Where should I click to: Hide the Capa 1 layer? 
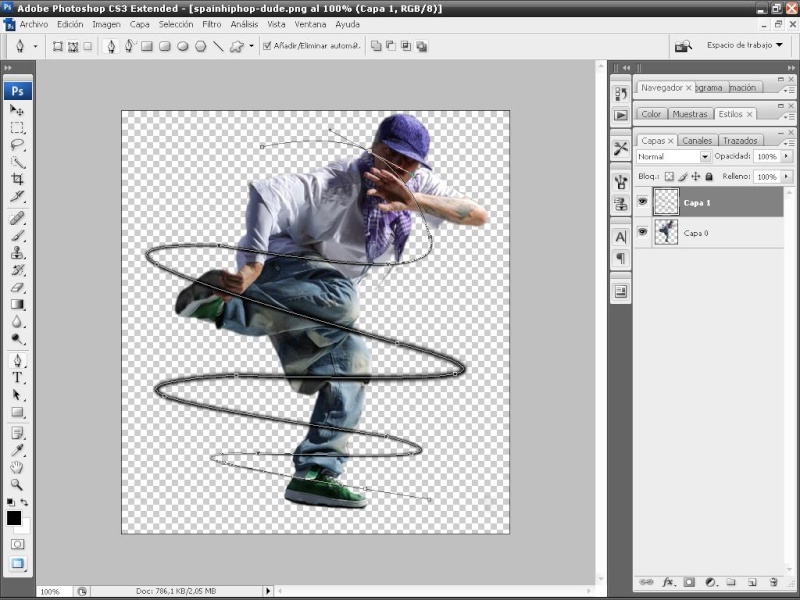[642, 202]
